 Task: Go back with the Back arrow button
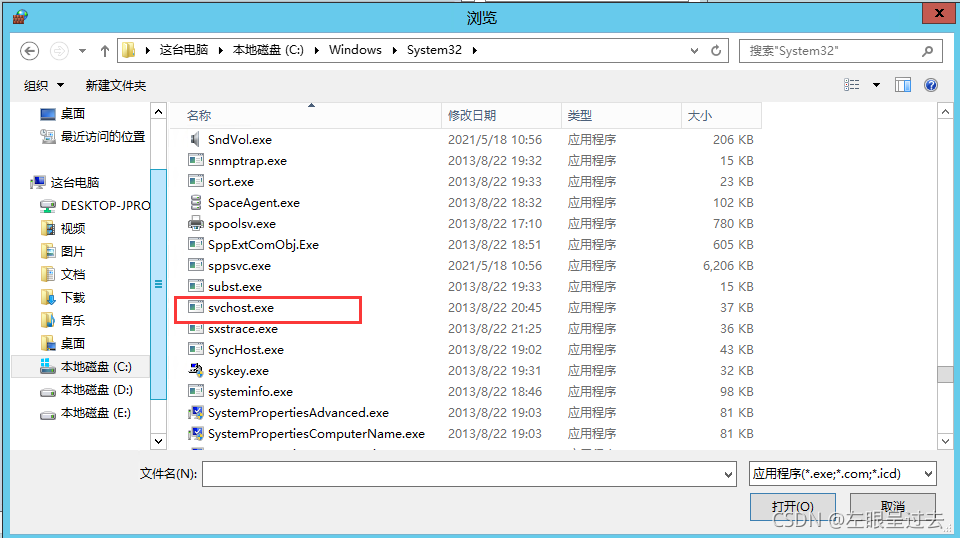point(29,51)
